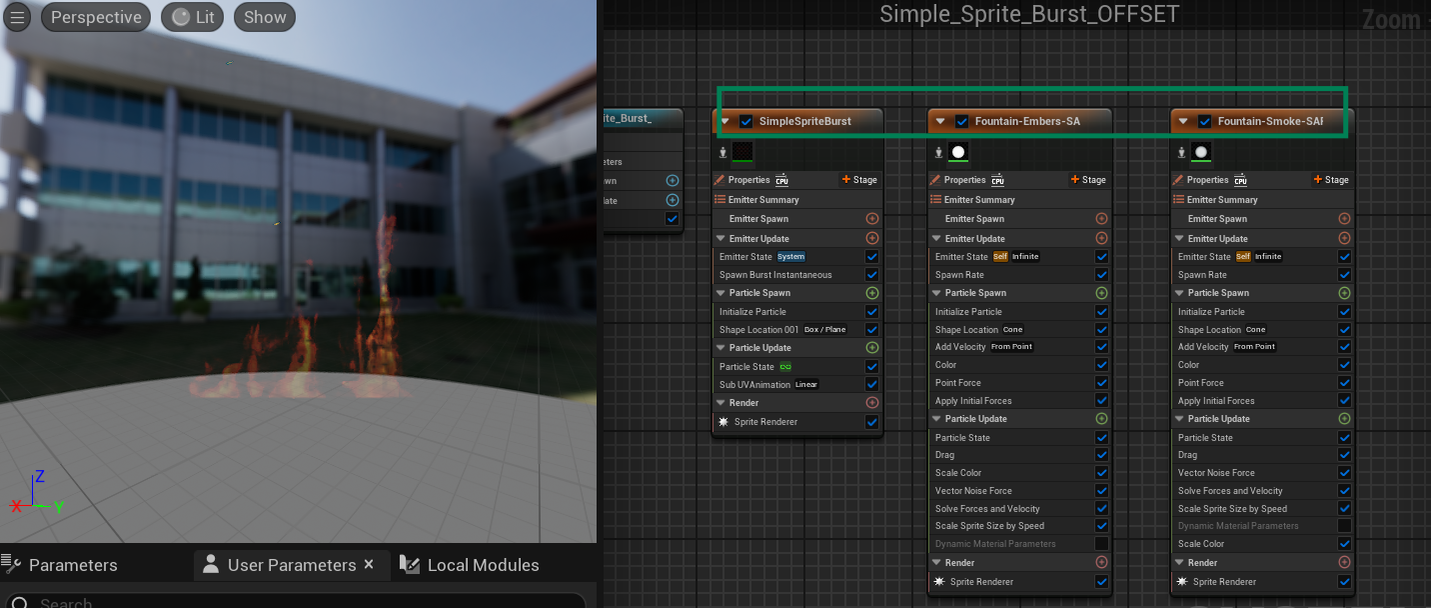
Task: Add renderer to Fountain-Embers-SA Render section
Action: pos(1101,562)
